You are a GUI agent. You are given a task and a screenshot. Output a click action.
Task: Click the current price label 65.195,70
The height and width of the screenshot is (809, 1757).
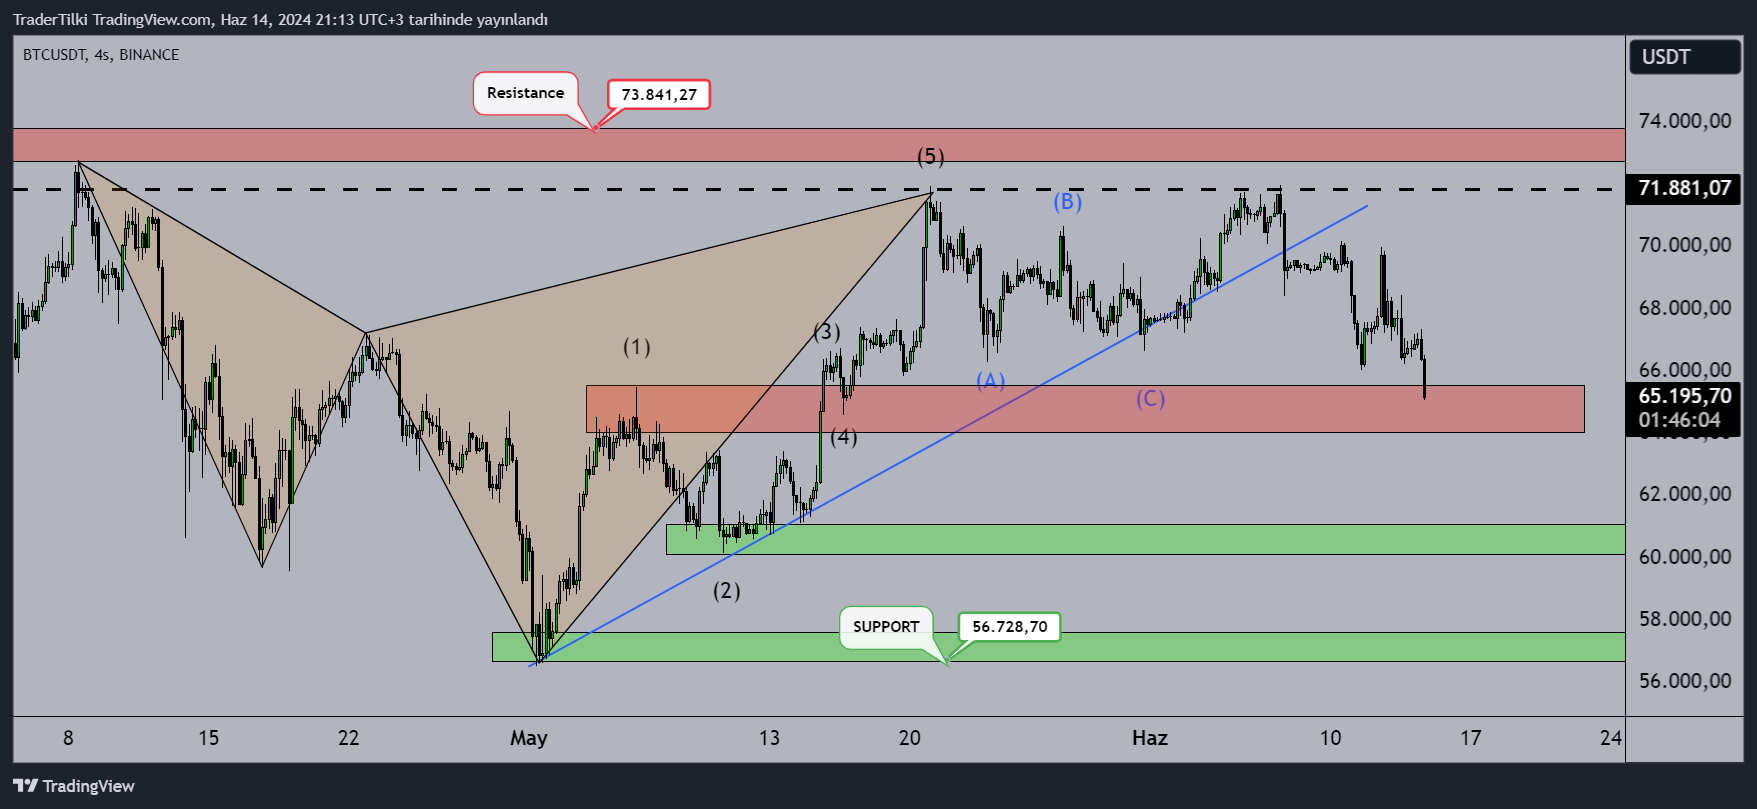1685,396
